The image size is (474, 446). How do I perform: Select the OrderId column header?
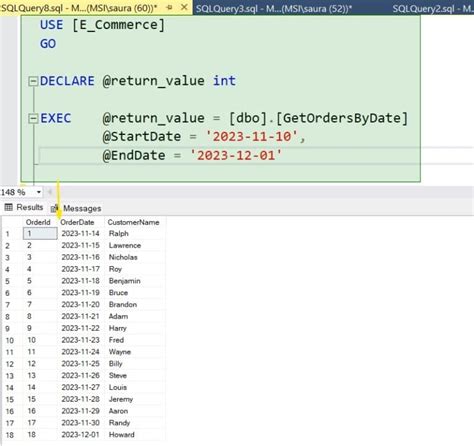(x=38, y=222)
